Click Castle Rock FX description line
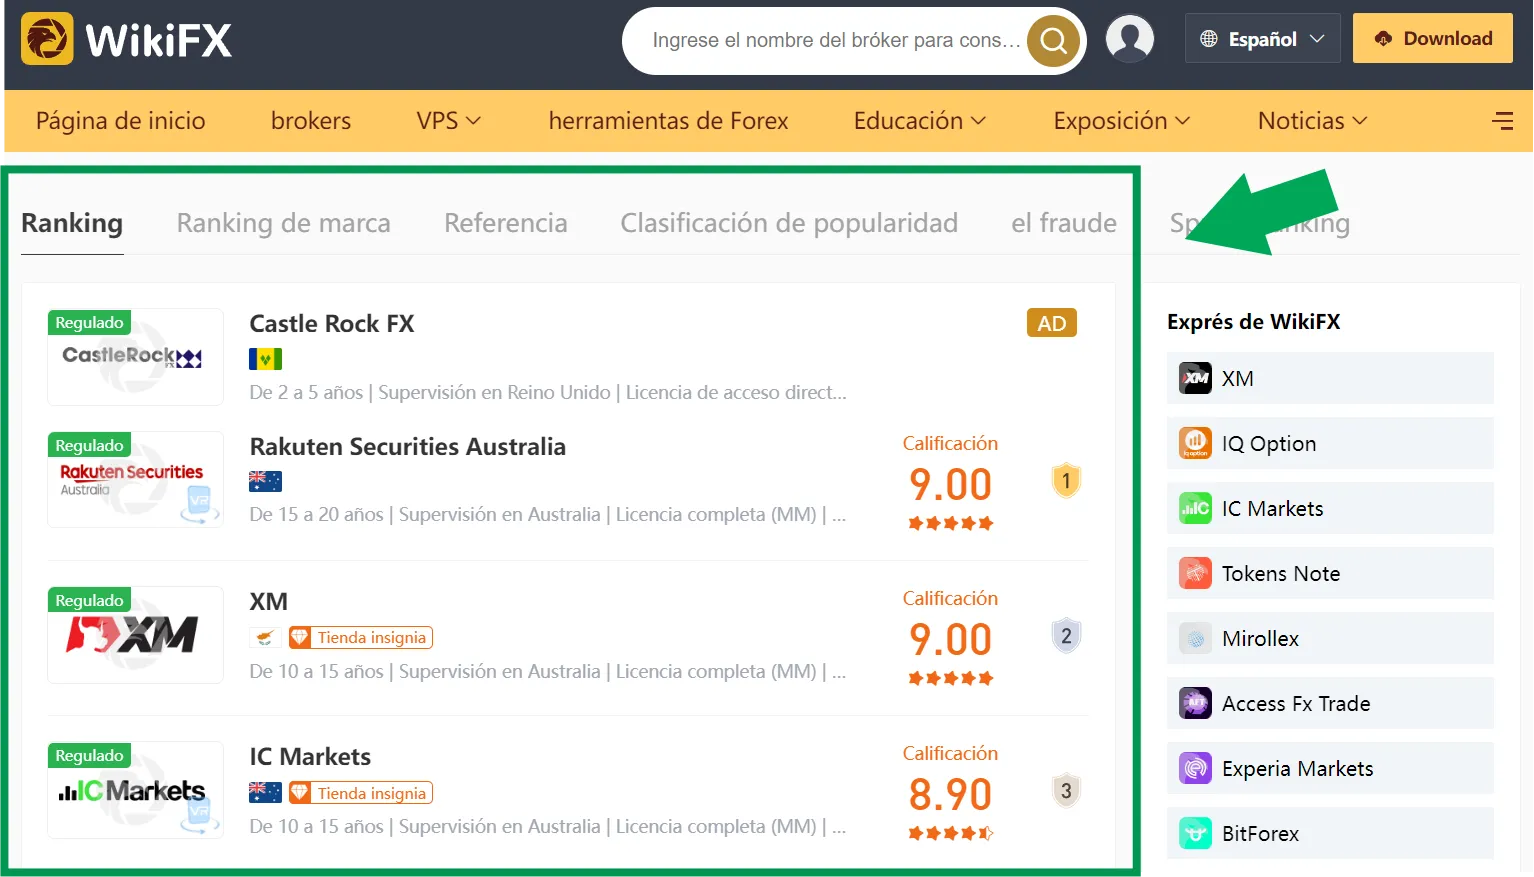The height and width of the screenshot is (877, 1534). pyautogui.click(x=548, y=393)
